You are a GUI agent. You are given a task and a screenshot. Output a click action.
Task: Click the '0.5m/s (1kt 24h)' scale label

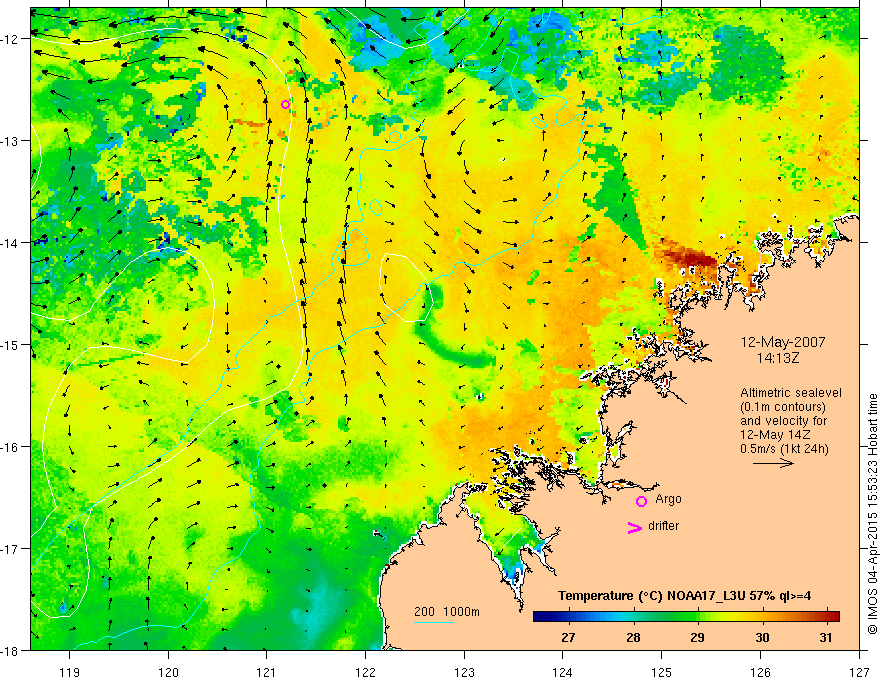click(784, 449)
